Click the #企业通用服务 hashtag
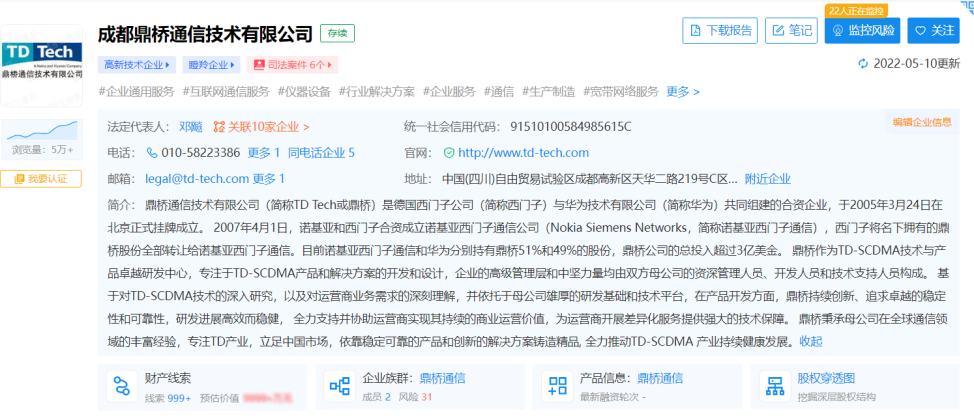The width and height of the screenshot is (974, 419). pyautogui.click(x=137, y=92)
